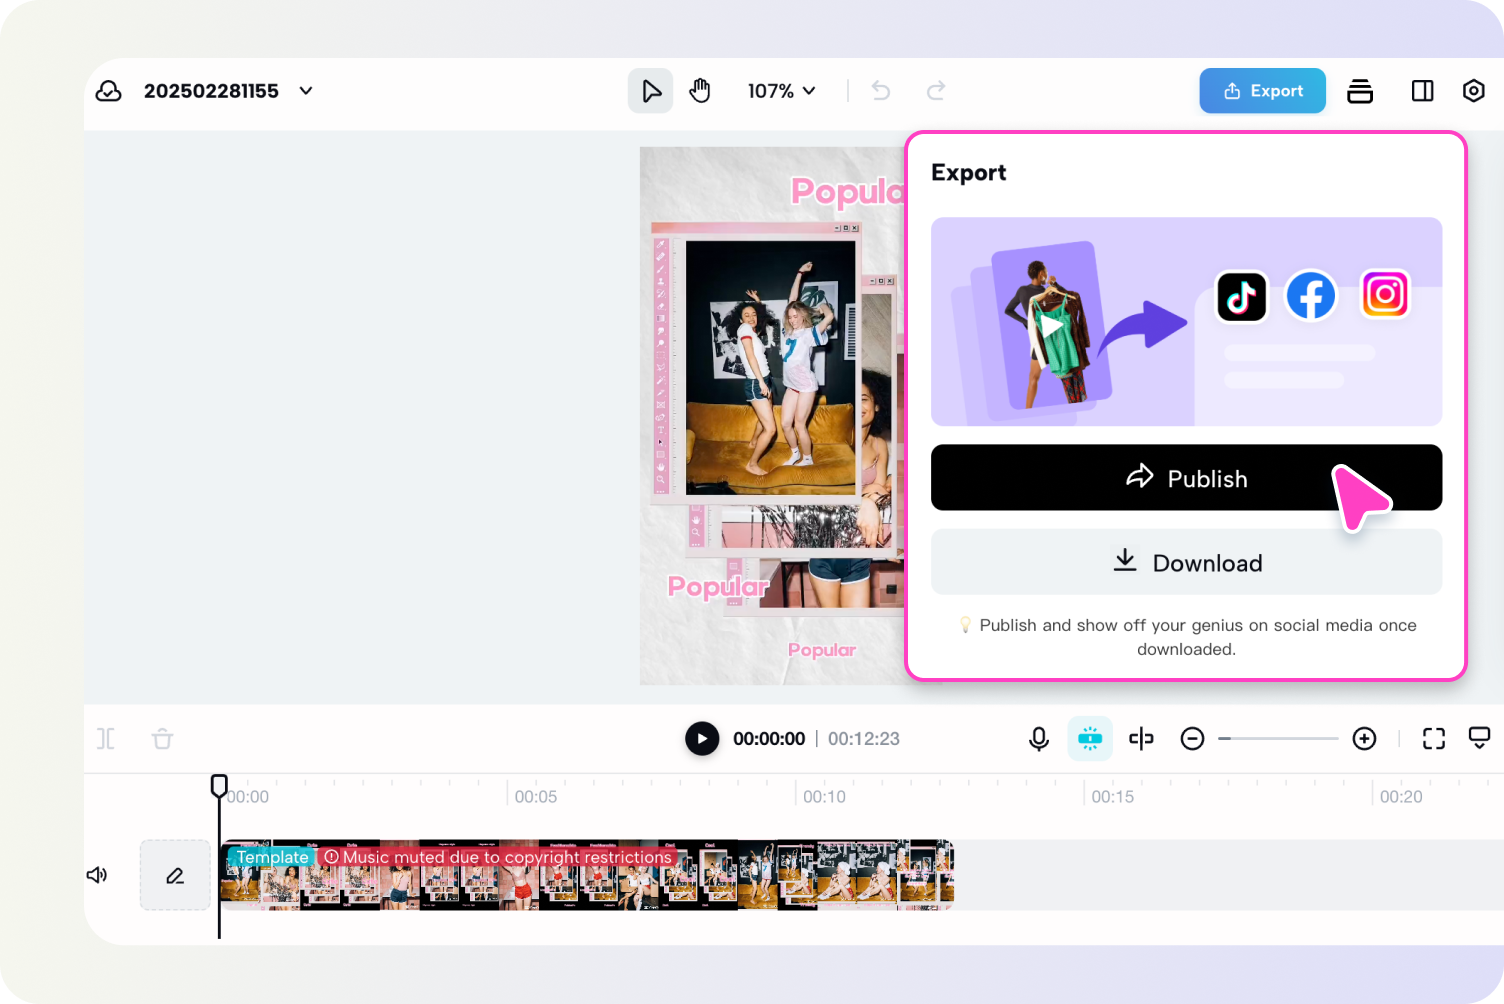Select the cursor selection tool
The image size is (1504, 1004).
650,90
